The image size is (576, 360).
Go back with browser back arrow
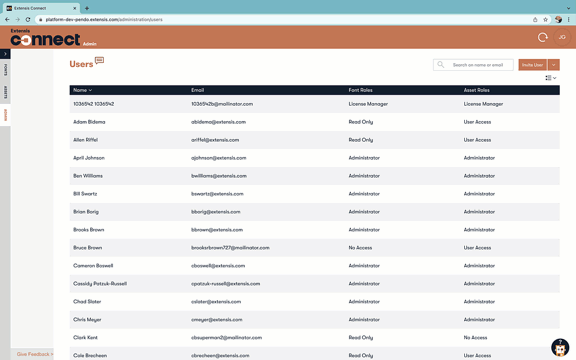pos(7,19)
